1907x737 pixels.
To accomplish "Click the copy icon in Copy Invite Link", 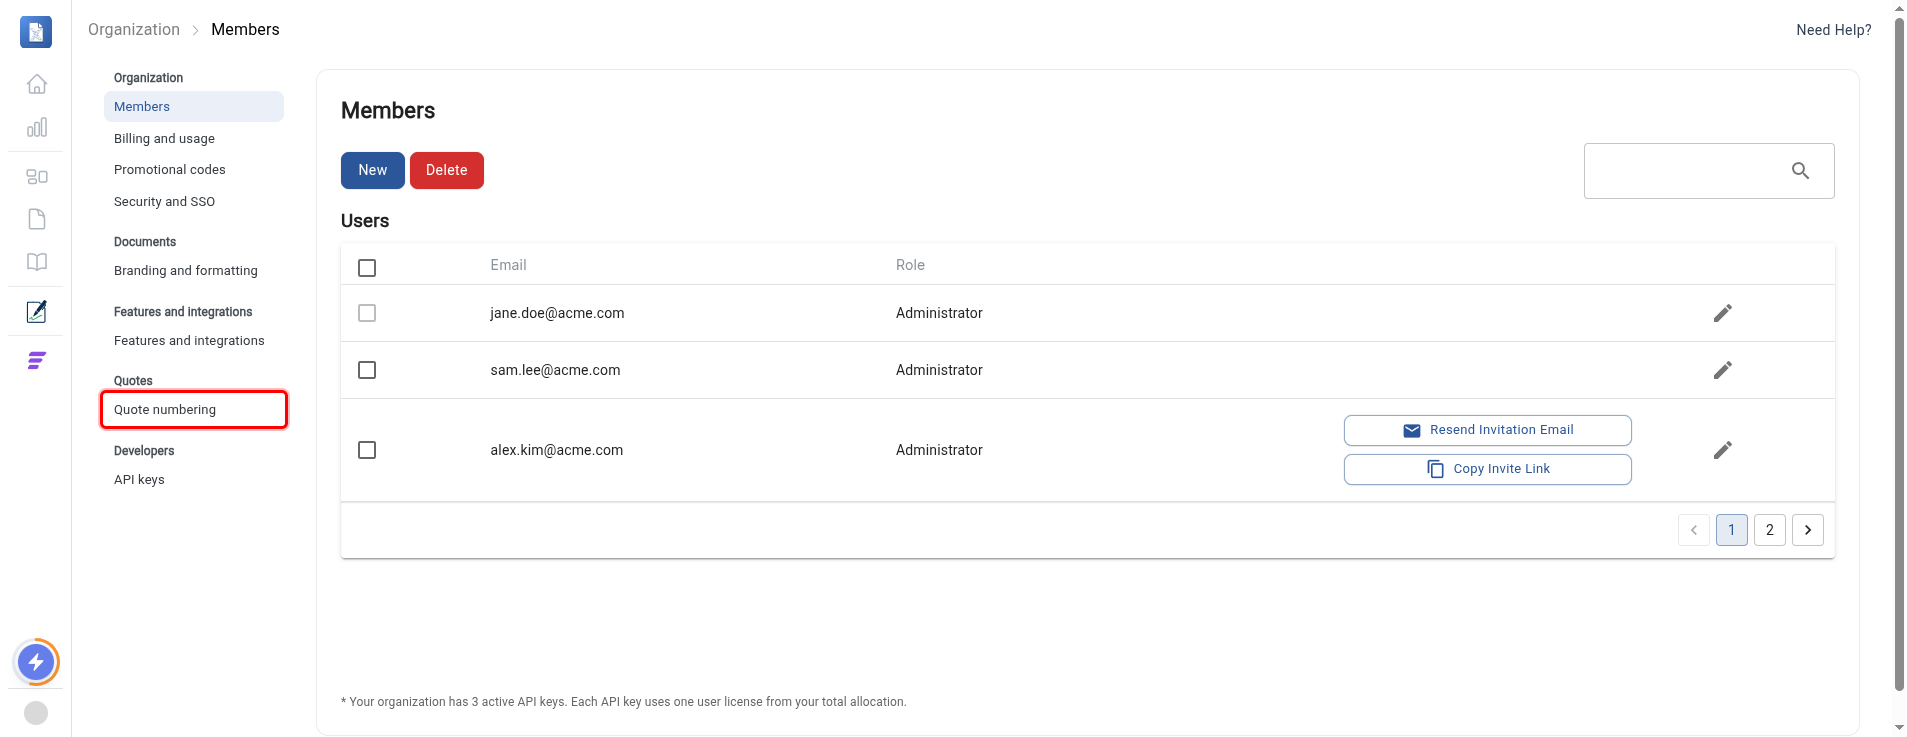I will click(x=1436, y=469).
